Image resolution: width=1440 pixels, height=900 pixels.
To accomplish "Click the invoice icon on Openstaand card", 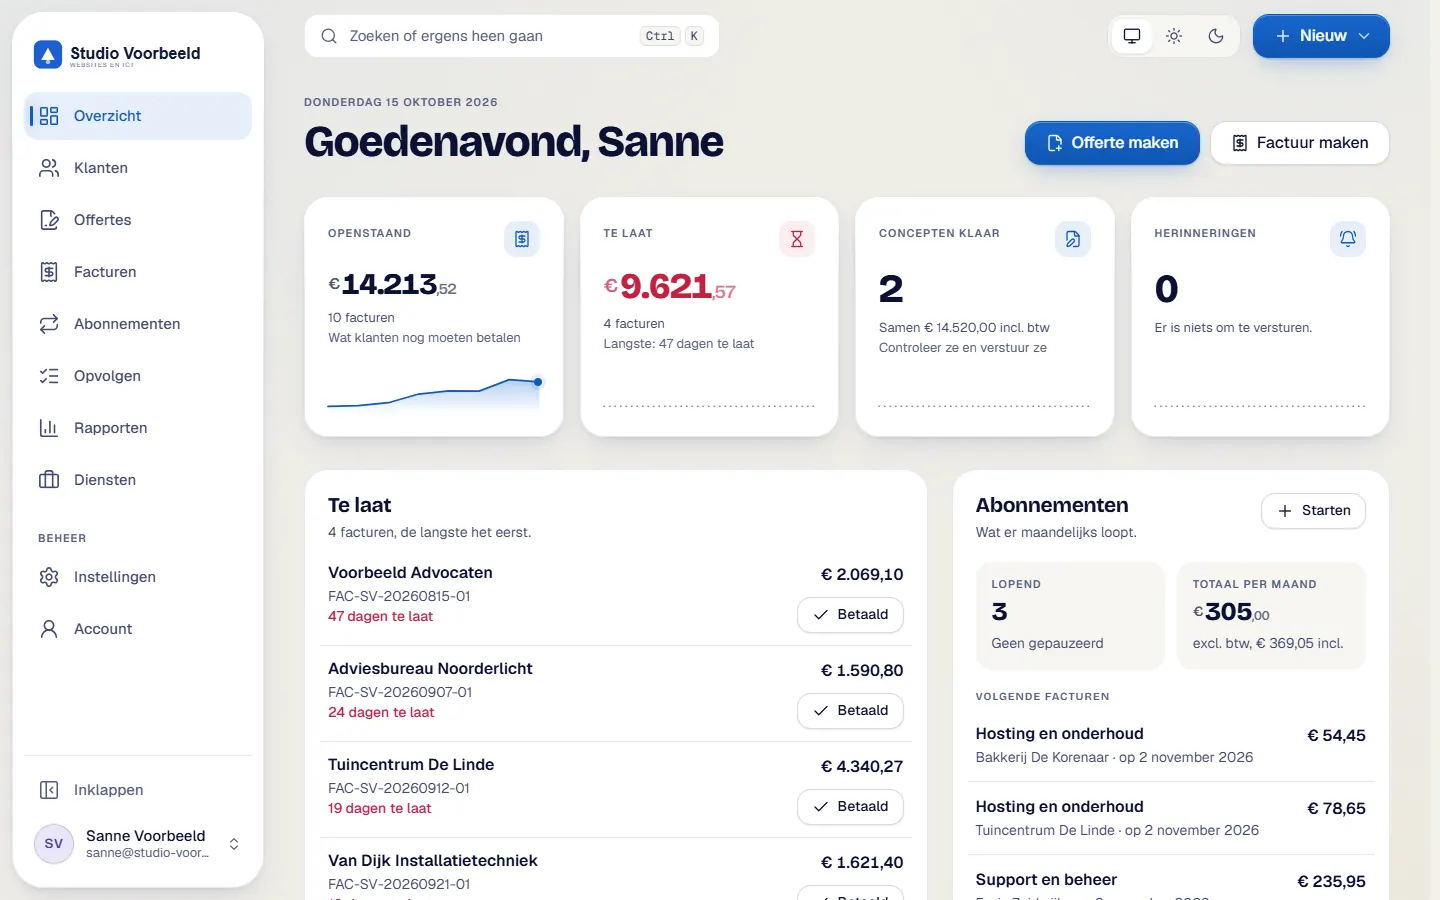I will click(522, 239).
